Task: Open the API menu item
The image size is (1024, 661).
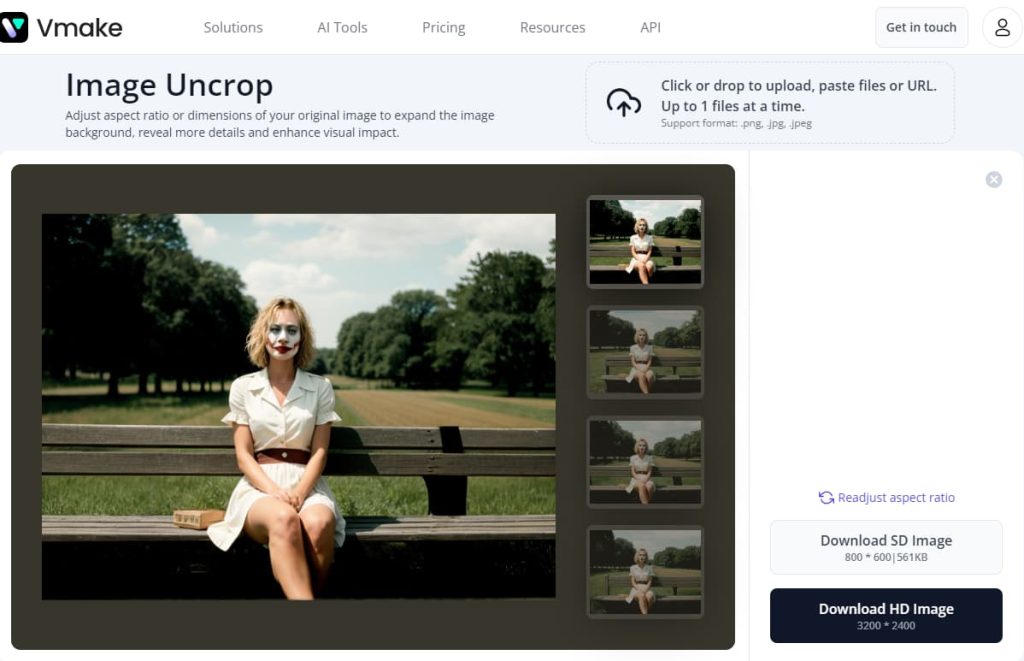Action: click(x=650, y=27)
